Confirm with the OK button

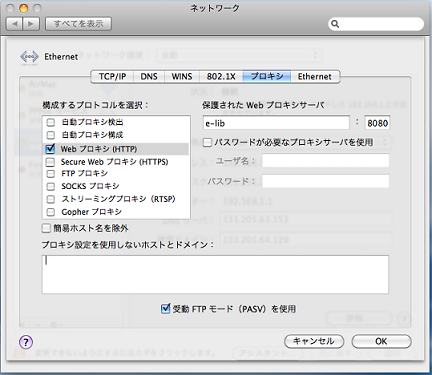tap(381, 341)
